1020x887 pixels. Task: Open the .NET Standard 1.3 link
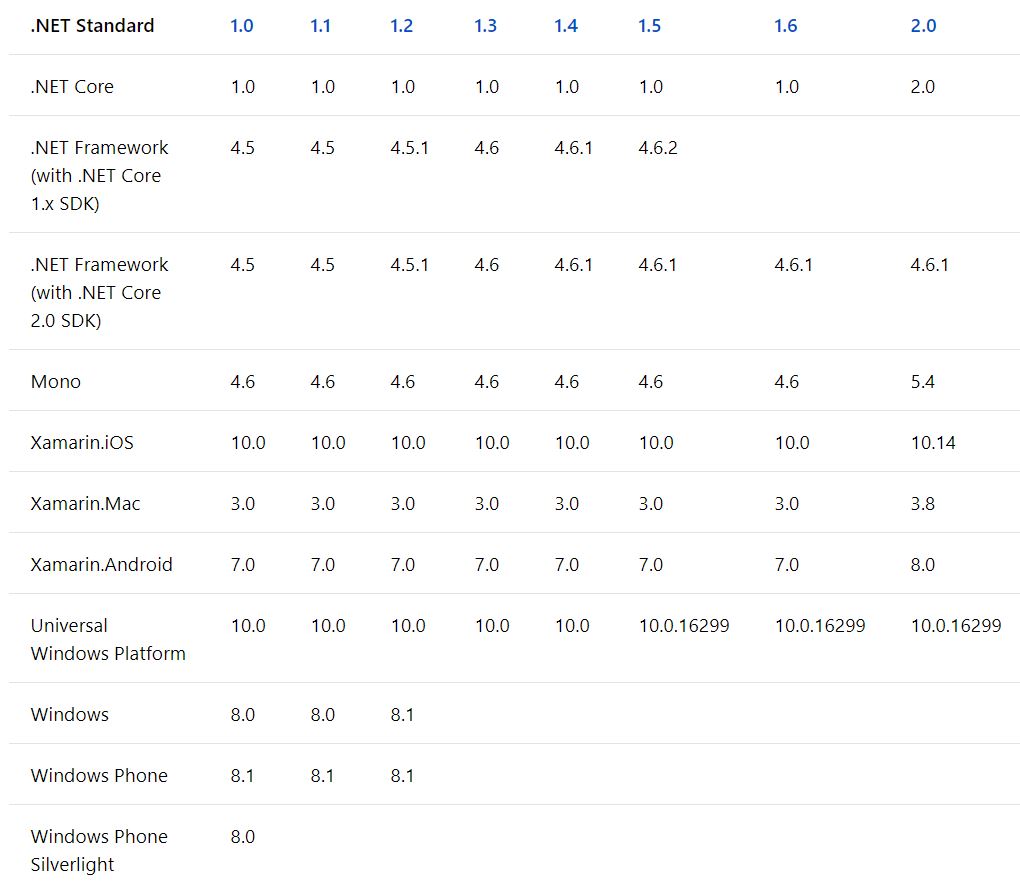[x=485, y=25]
